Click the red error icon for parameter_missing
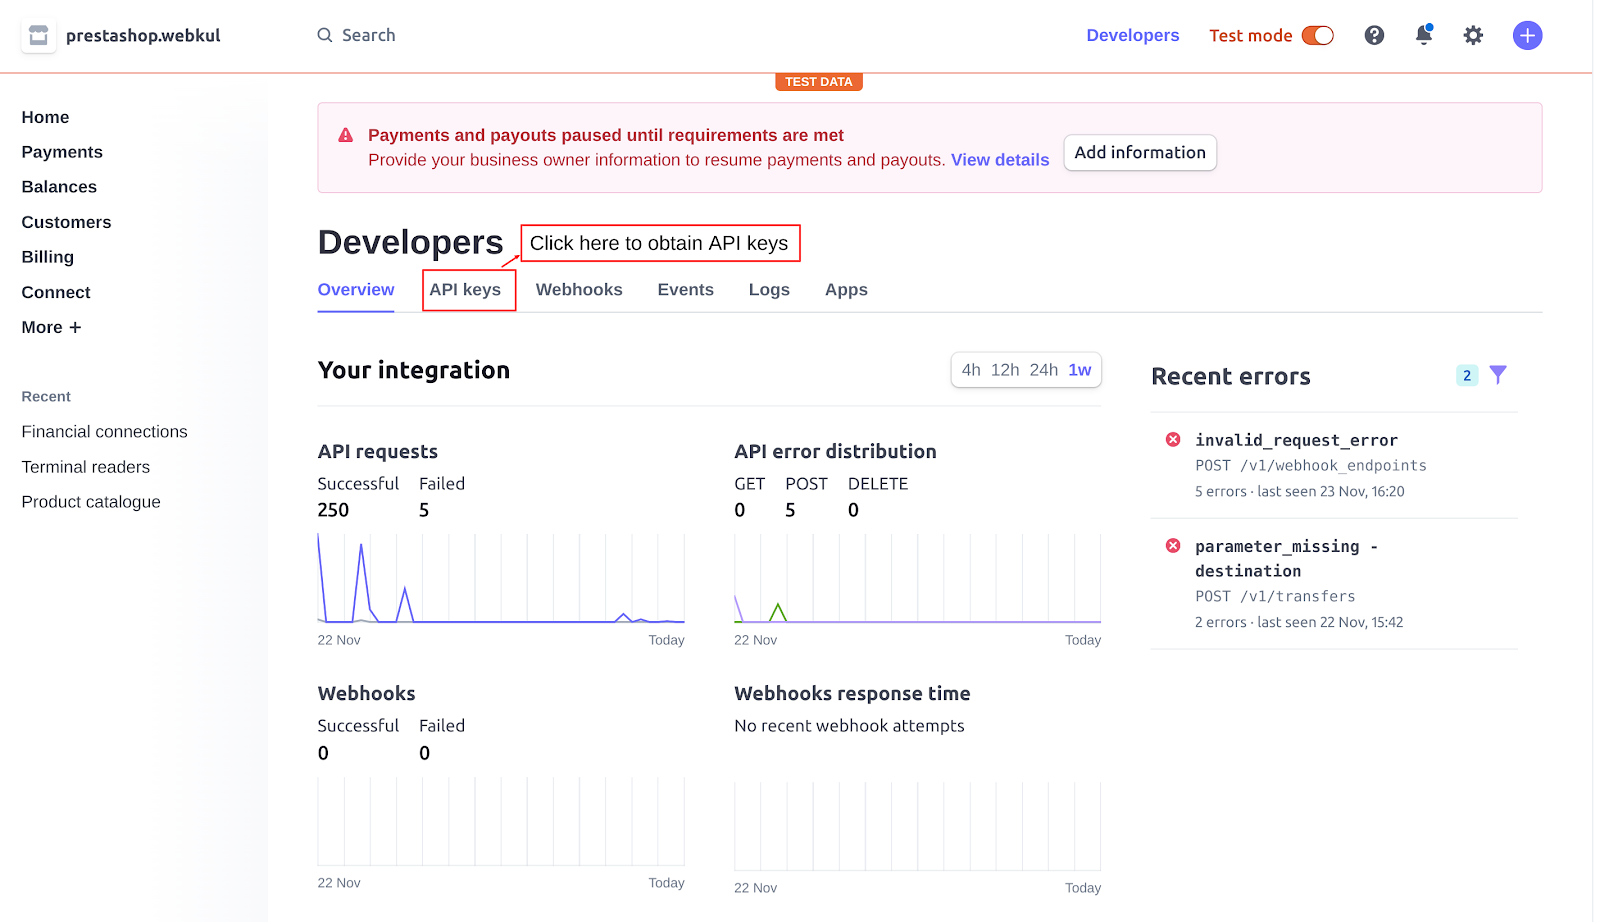 pos(1173,546)
